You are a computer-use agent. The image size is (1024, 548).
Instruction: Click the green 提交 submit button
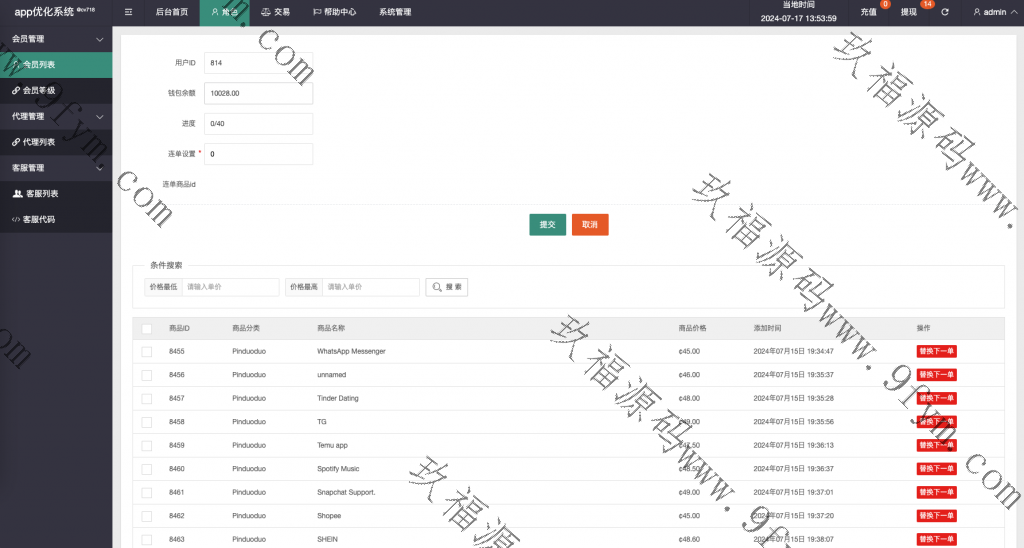(x=547, y=225)
